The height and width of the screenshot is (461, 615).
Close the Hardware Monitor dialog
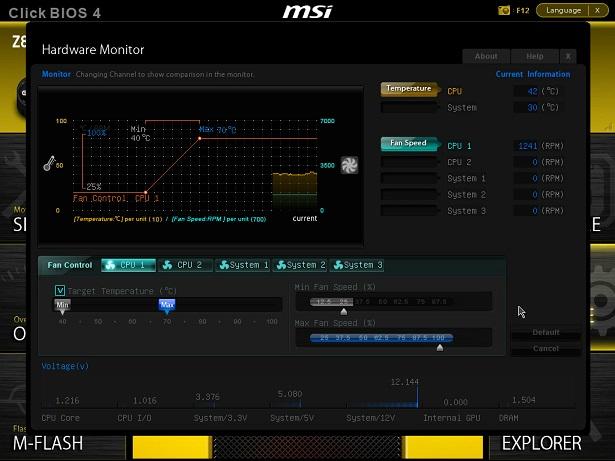click(568, 56)
